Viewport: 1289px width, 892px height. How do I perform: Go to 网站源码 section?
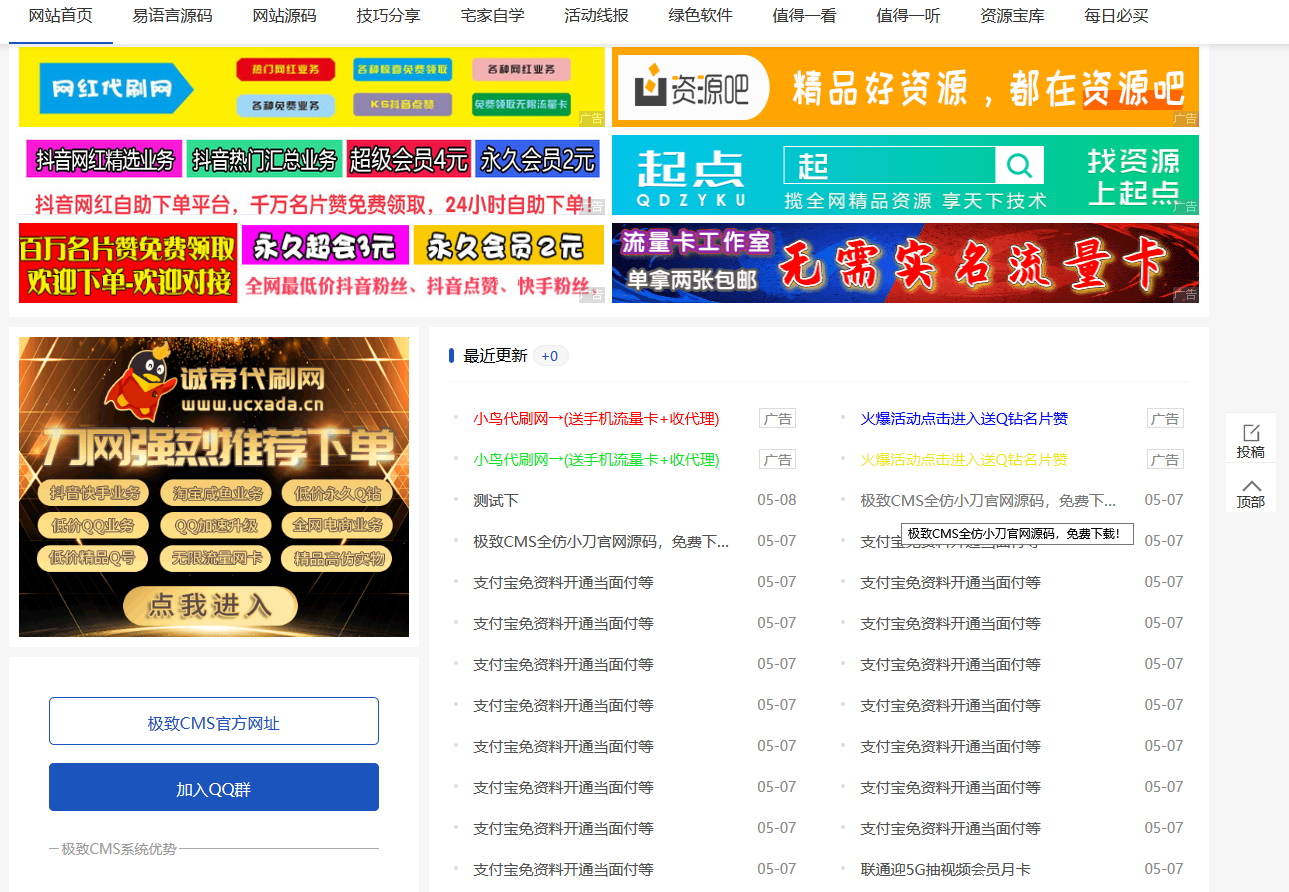click(284, 16)
